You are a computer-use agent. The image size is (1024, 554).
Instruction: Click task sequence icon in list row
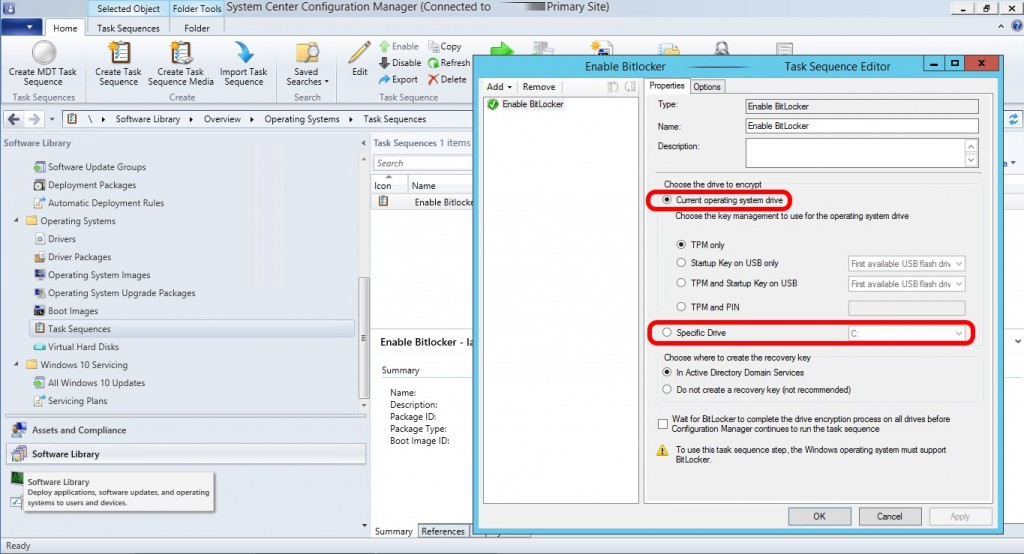click(x=383, y=202)
